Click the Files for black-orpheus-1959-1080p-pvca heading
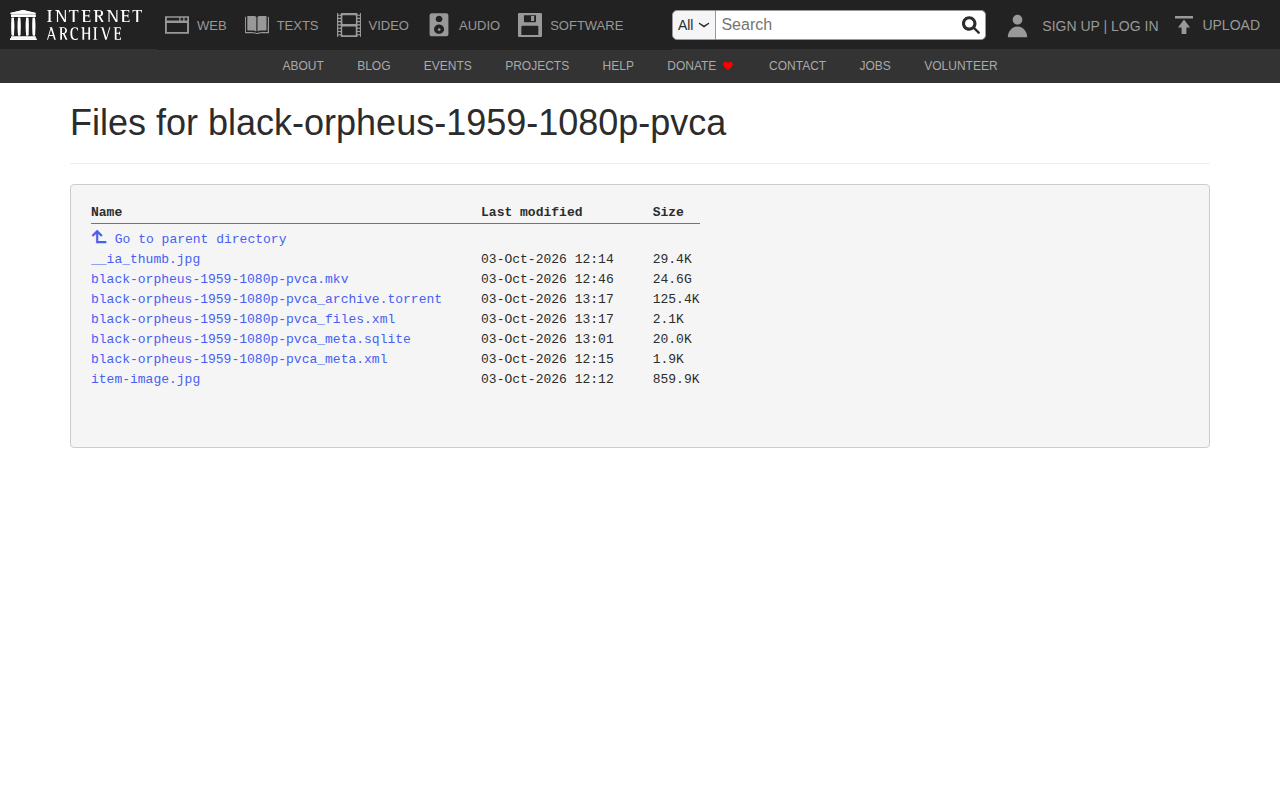 click(x=398, y=123)
